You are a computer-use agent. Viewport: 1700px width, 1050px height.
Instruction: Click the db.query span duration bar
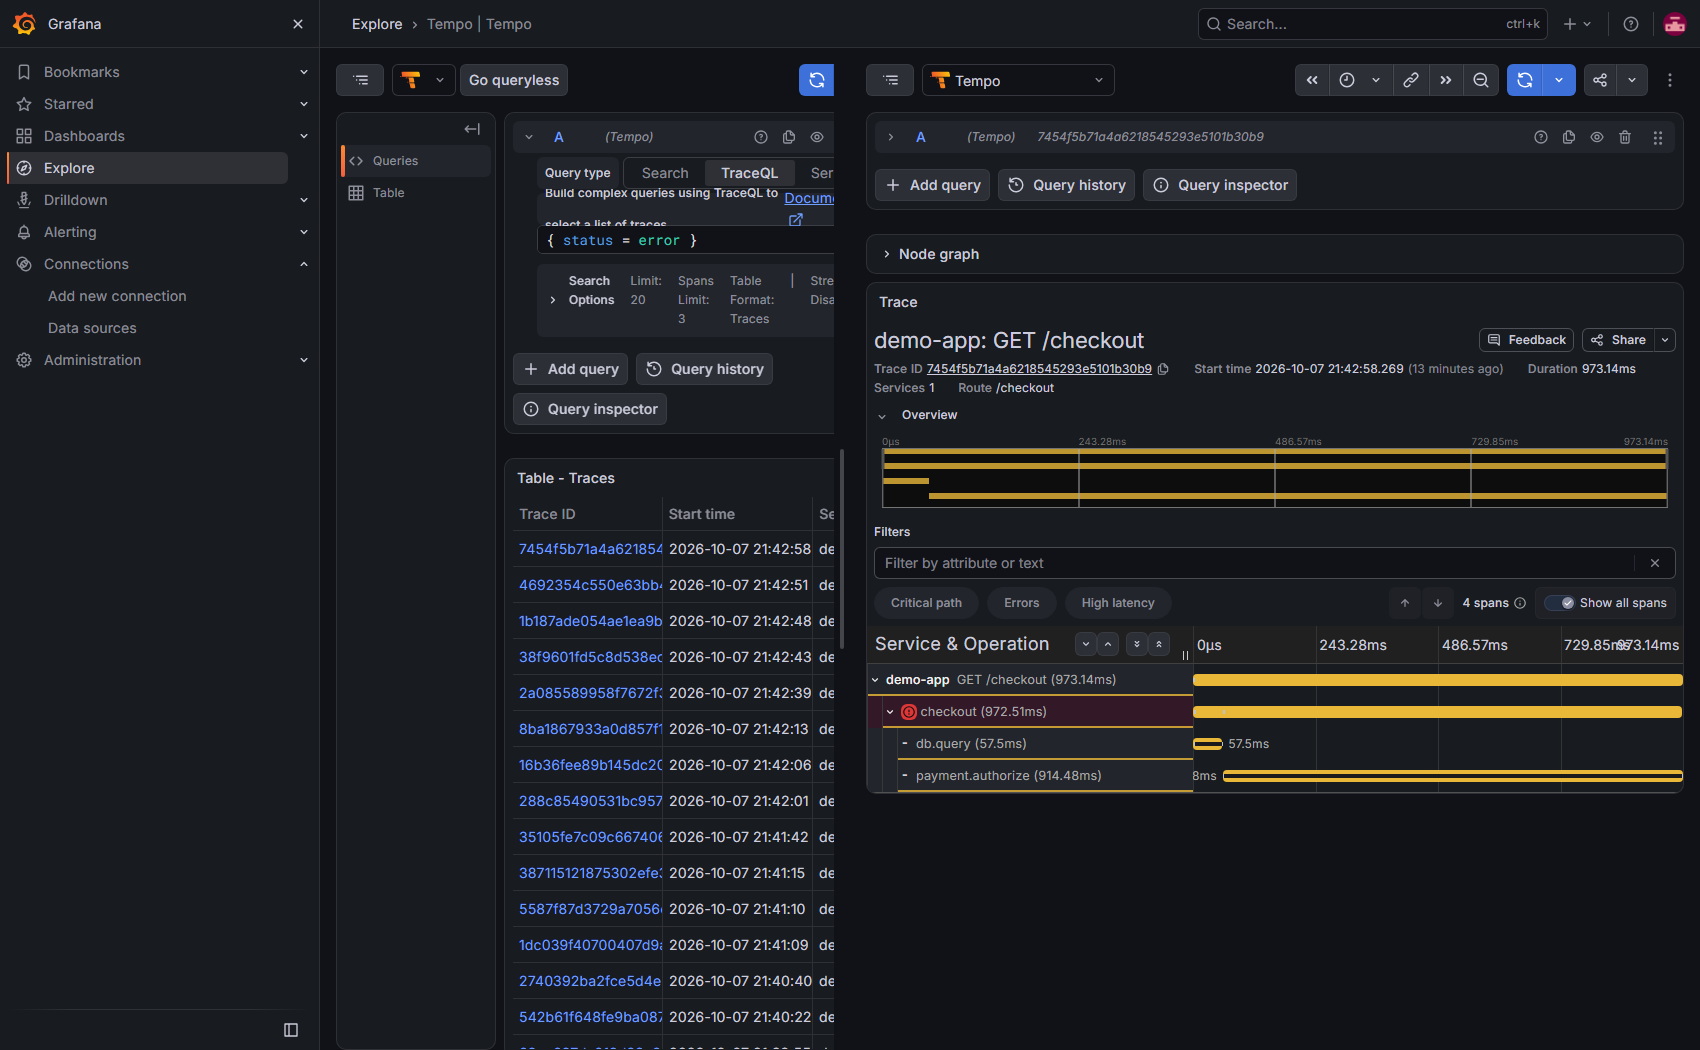point(1208,744)
